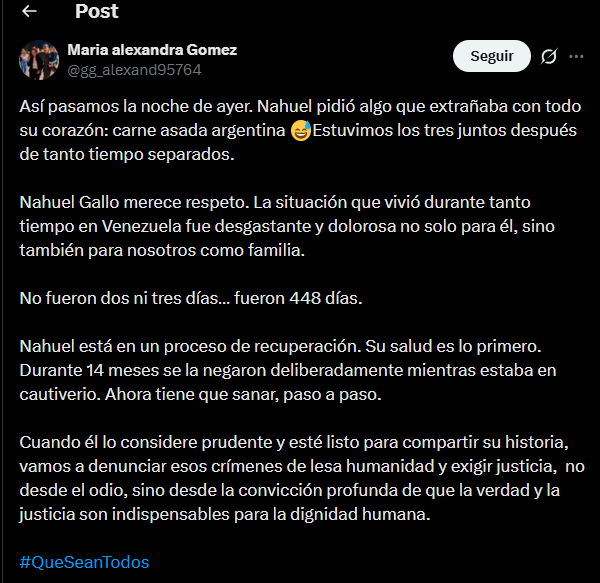The height and width of the screenshot is (583, 600).
Task: Click the text 'carne asada argentina'
Action: [x=199, y=130]
